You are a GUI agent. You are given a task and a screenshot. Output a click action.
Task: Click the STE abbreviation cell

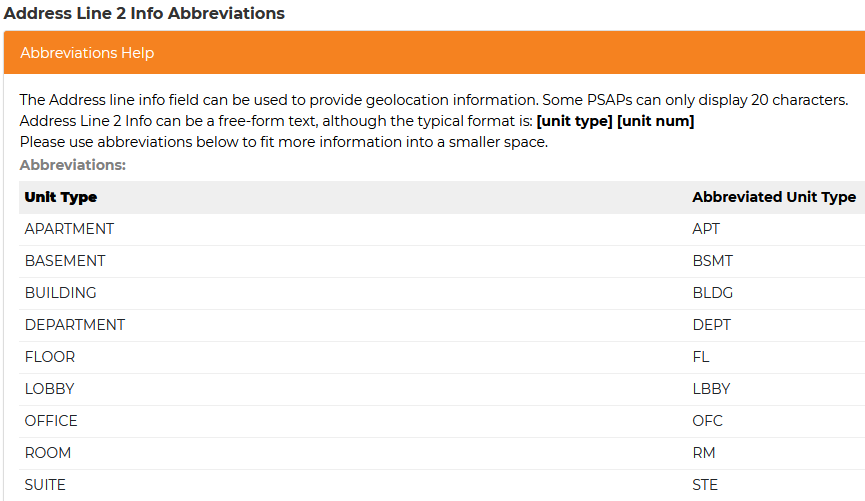point(705,485)
